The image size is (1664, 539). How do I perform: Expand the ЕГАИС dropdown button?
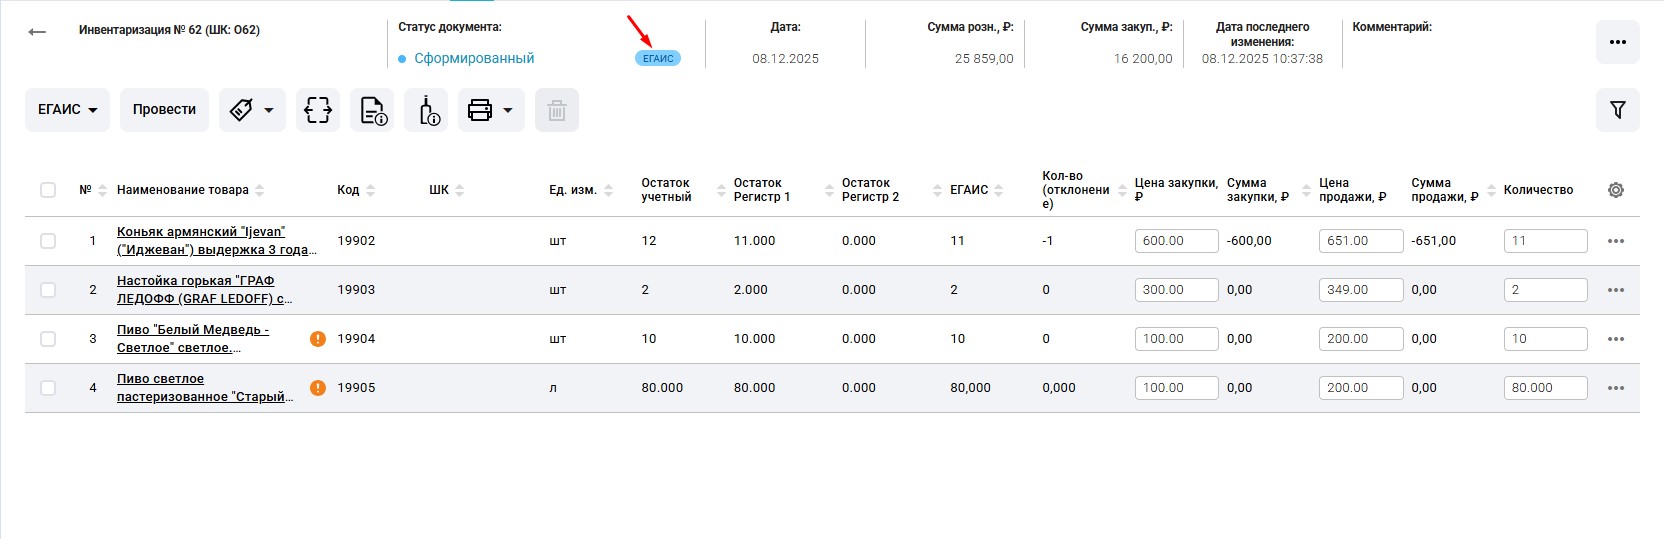tap(68, 110)
